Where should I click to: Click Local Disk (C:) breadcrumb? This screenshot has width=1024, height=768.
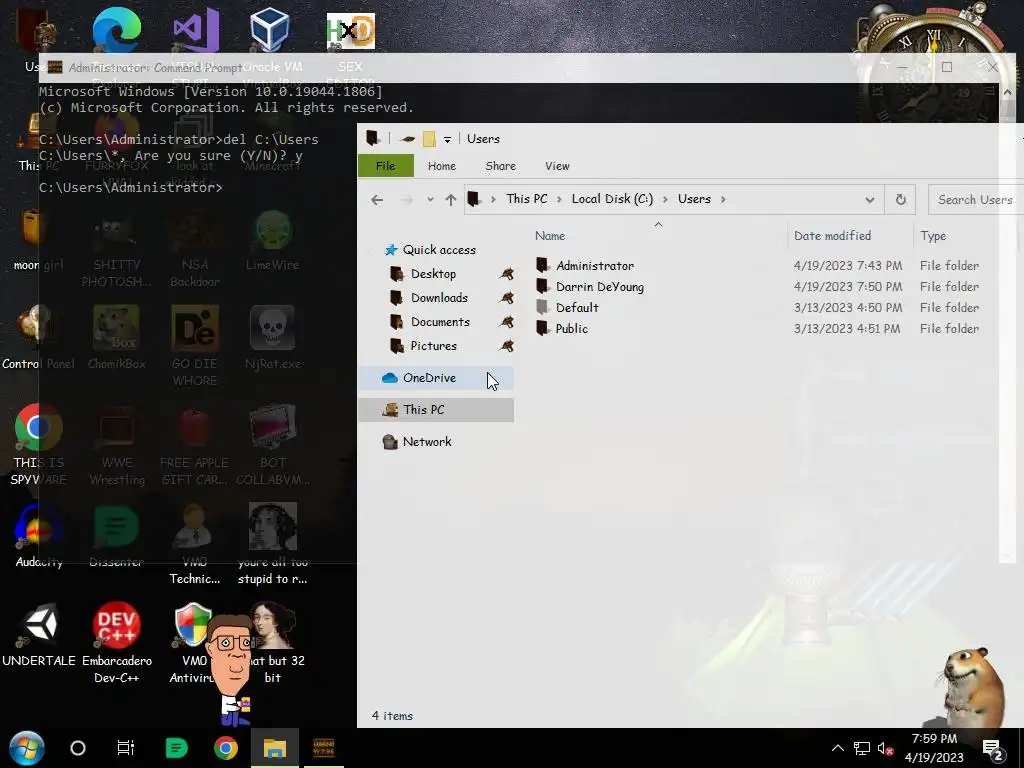tap(612, 199)
